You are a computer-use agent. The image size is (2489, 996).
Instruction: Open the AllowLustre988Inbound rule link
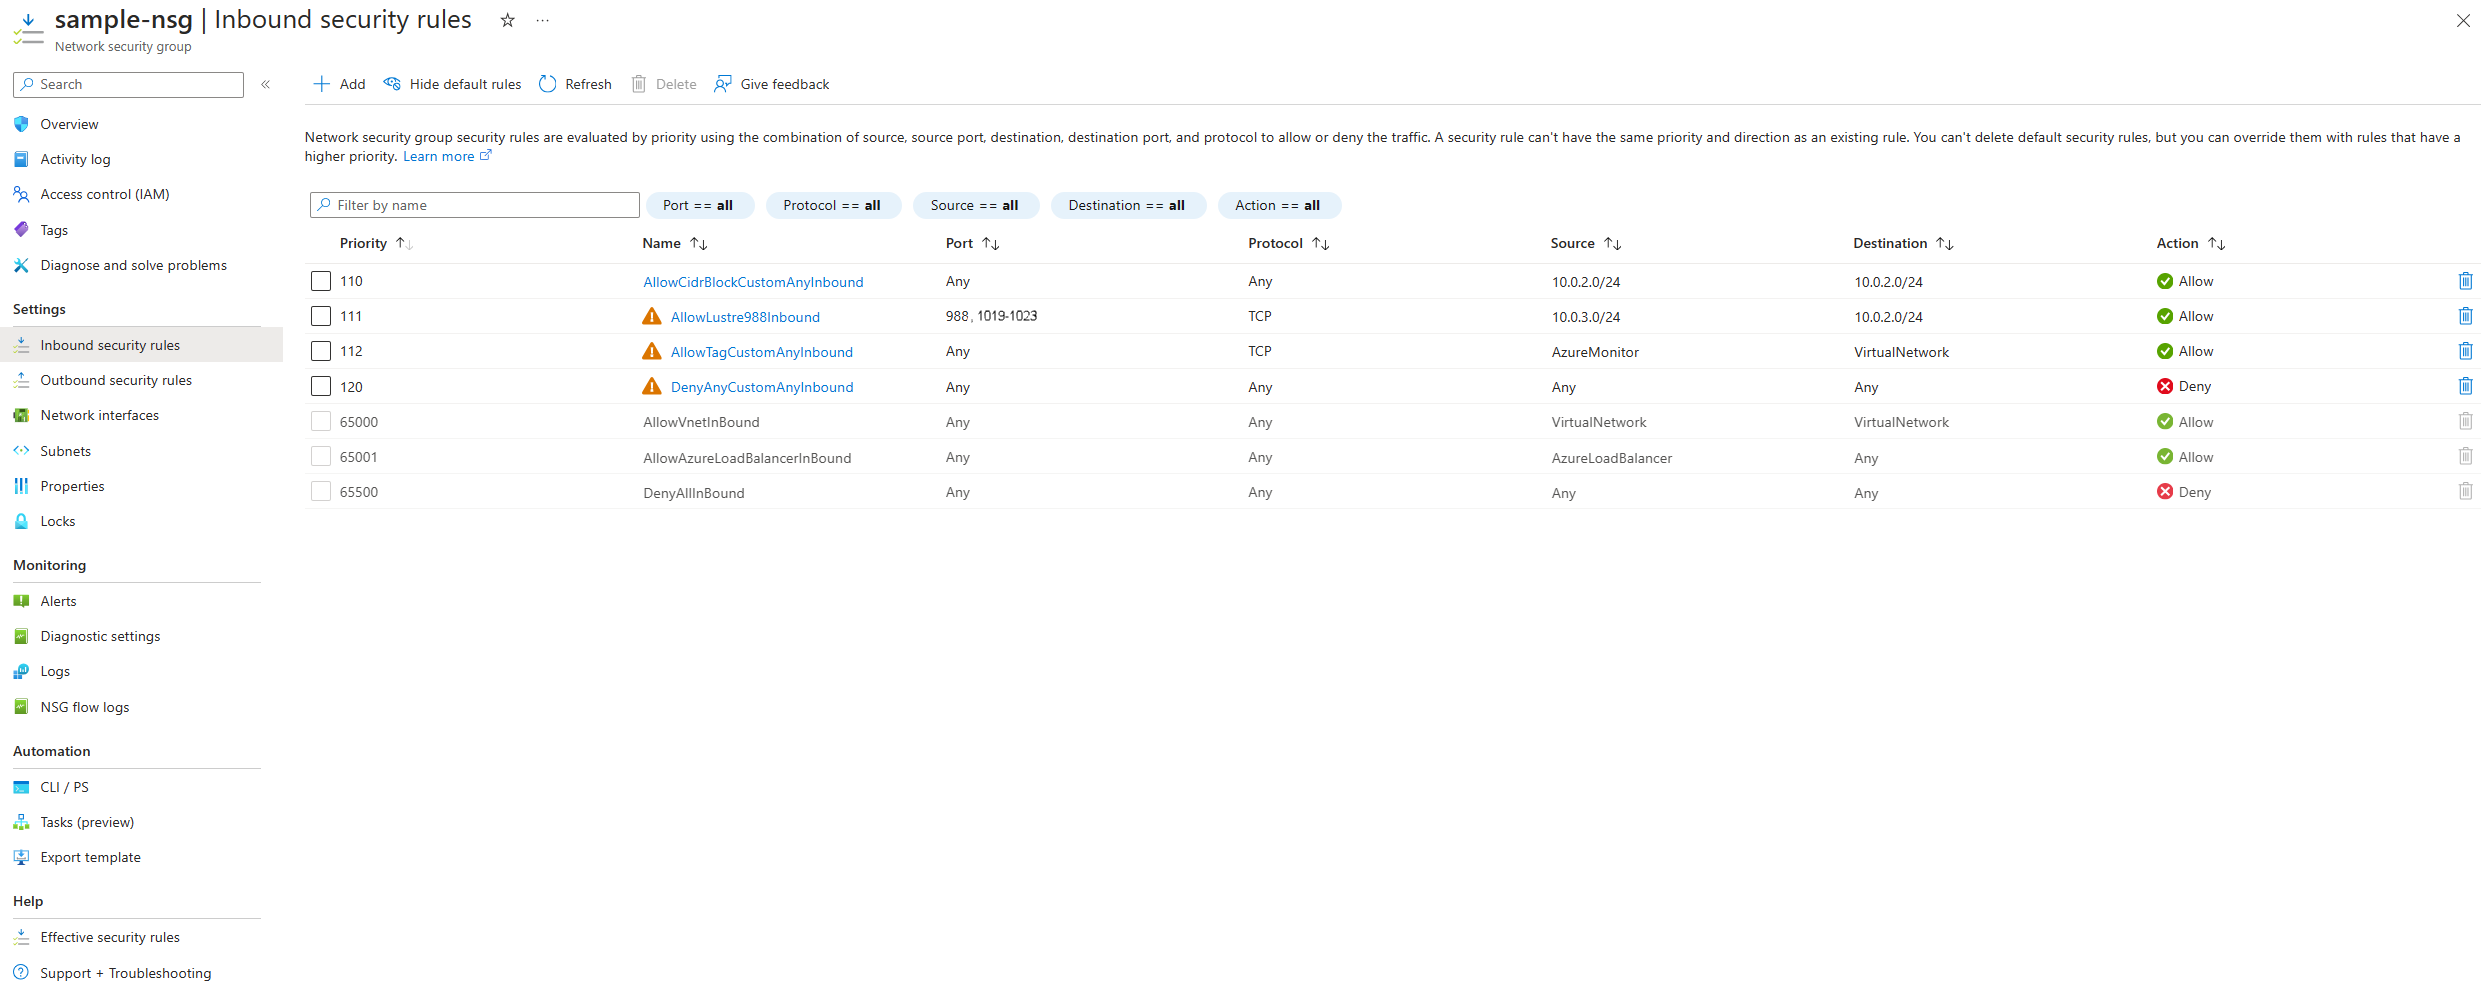745,317
